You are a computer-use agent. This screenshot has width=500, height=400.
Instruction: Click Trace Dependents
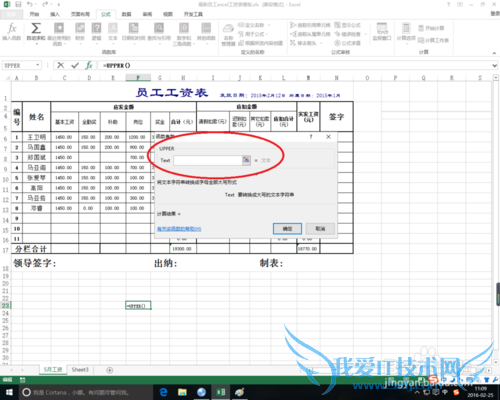(310, 34)
